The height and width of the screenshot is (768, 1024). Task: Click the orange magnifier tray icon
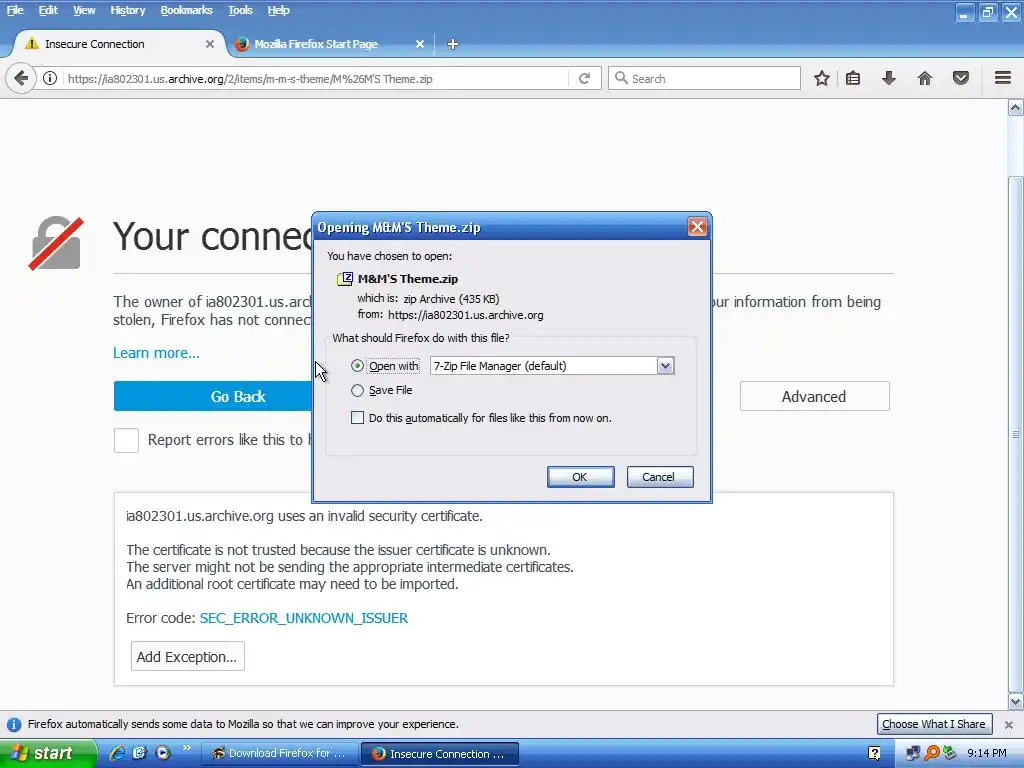pos(931,754)
